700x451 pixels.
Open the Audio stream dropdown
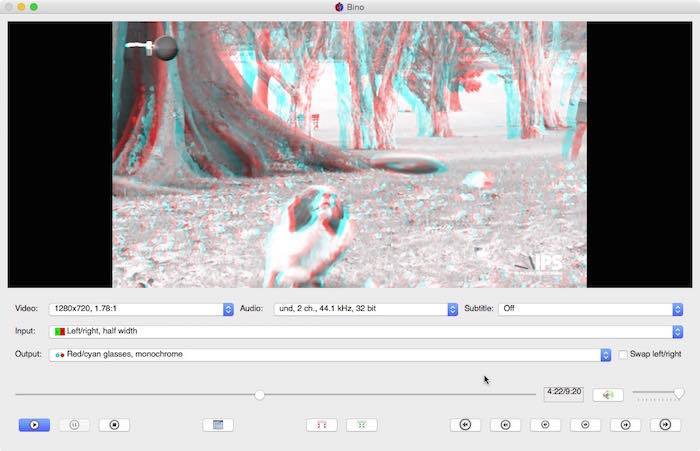pyautogui.click(x=366, y=309)
